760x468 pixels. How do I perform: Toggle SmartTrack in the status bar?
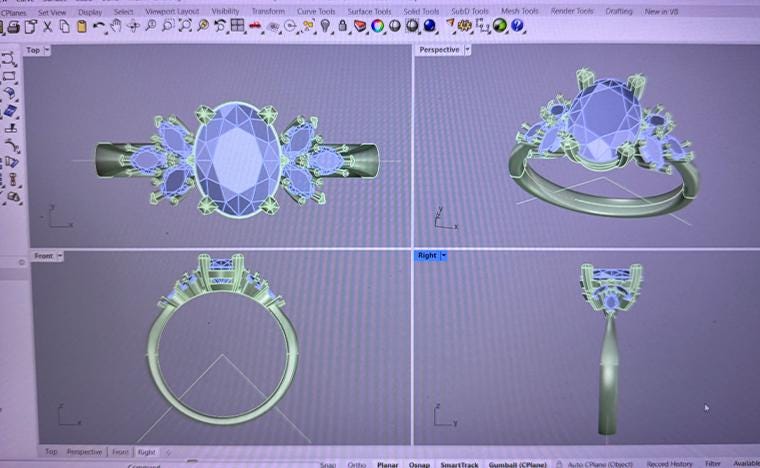[x=459, y=464]
